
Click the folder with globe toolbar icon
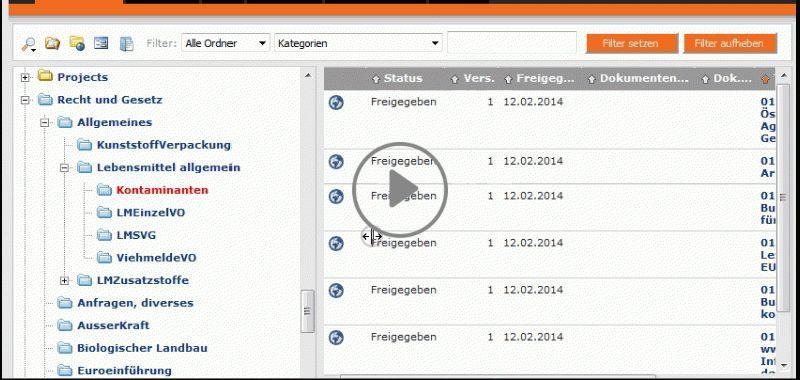click(77, 43)
